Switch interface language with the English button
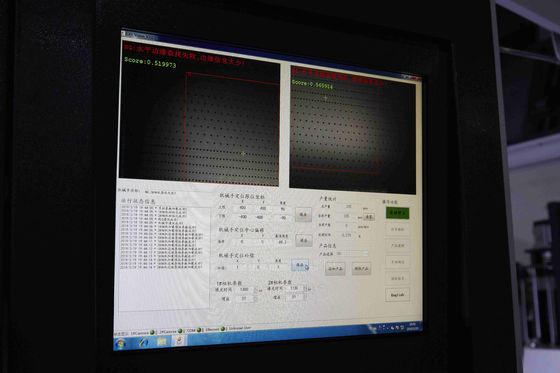560x373 pixels. coord(398,295)
